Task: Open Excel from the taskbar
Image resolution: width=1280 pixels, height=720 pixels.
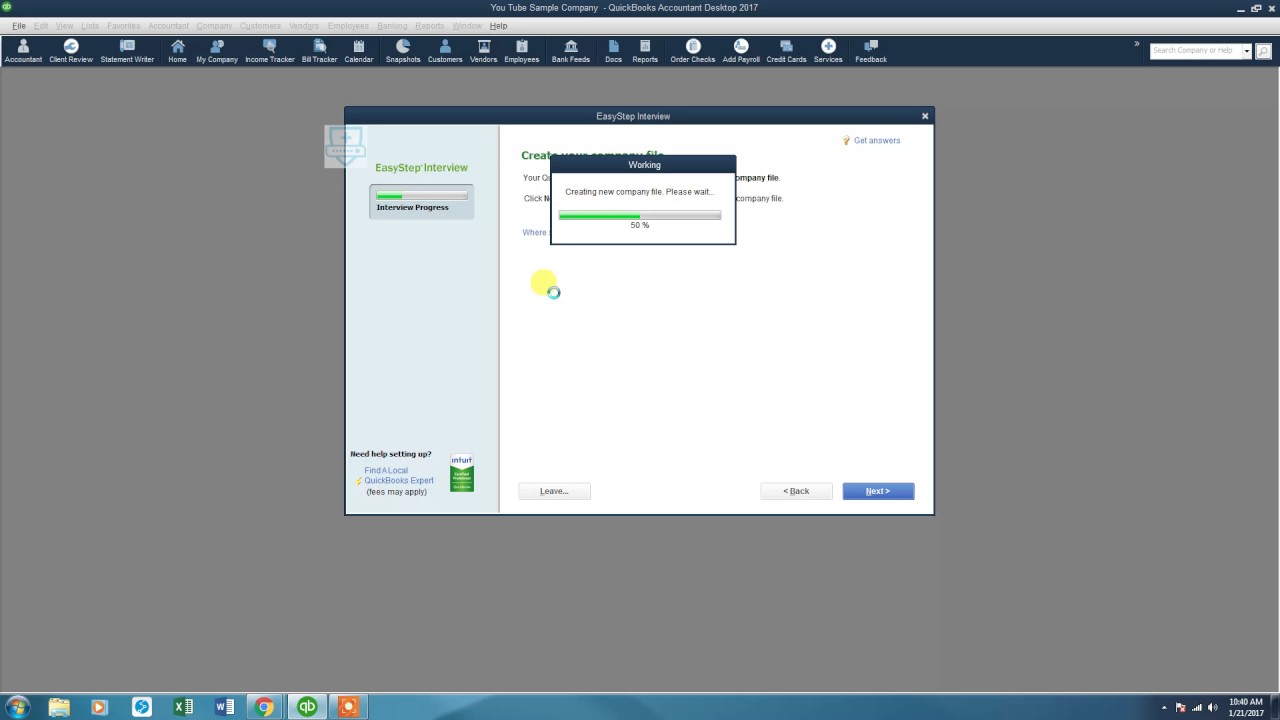Action: coord(183,707)
